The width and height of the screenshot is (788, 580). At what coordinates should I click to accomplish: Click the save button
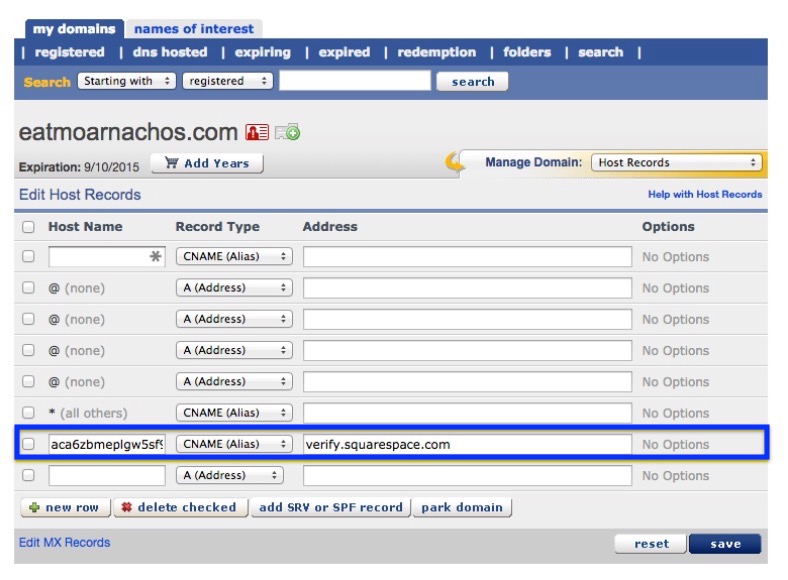[725, 544]
